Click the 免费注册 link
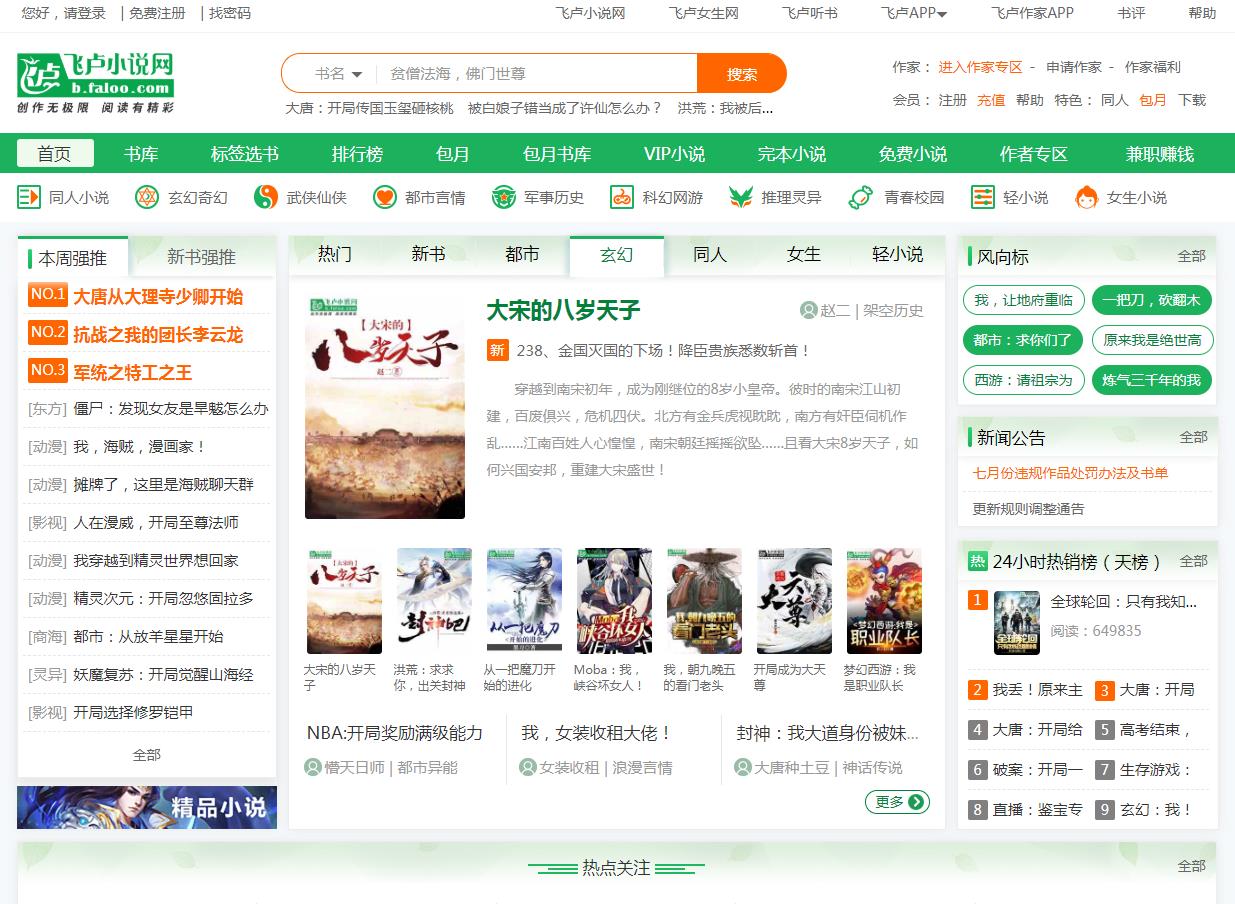The width and height of the screenshot is (1235, 904). tap(157, 13)
